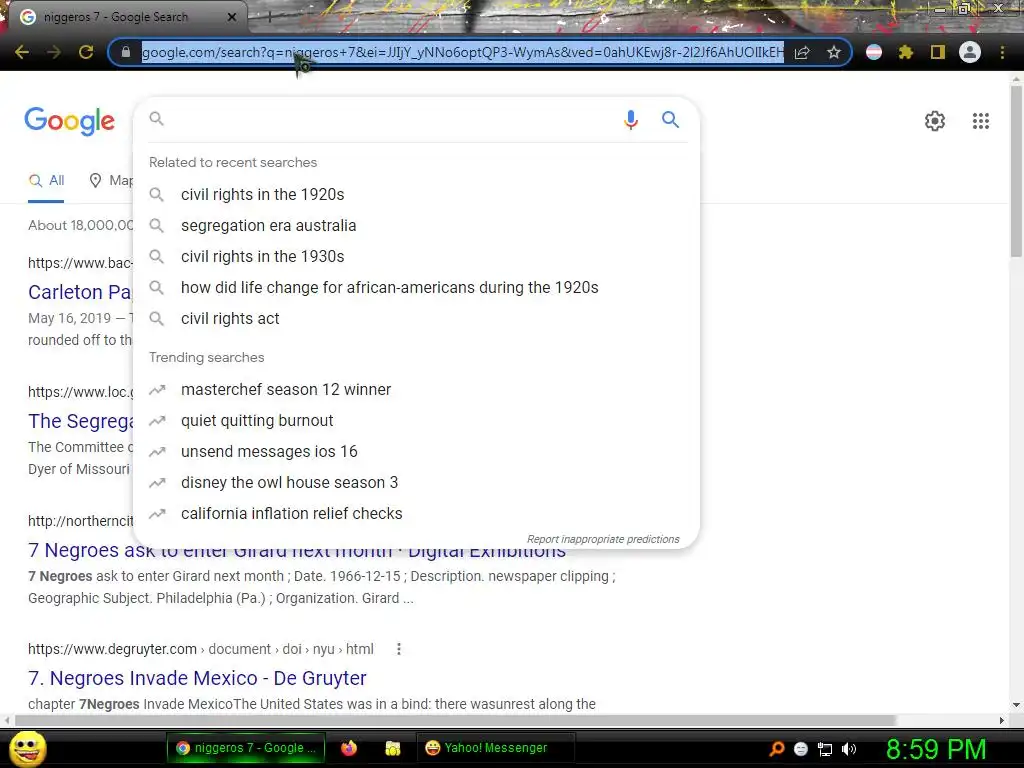Switch to Yahoo! Messenger taskbar window
Image resolution: width=1024 pixels, height=768 pixels.
pyautogui.click(x=496, y=748)
